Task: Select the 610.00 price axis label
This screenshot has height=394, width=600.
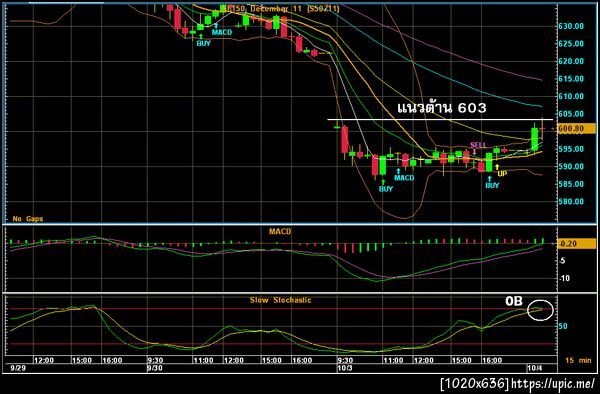Action: 571,96
